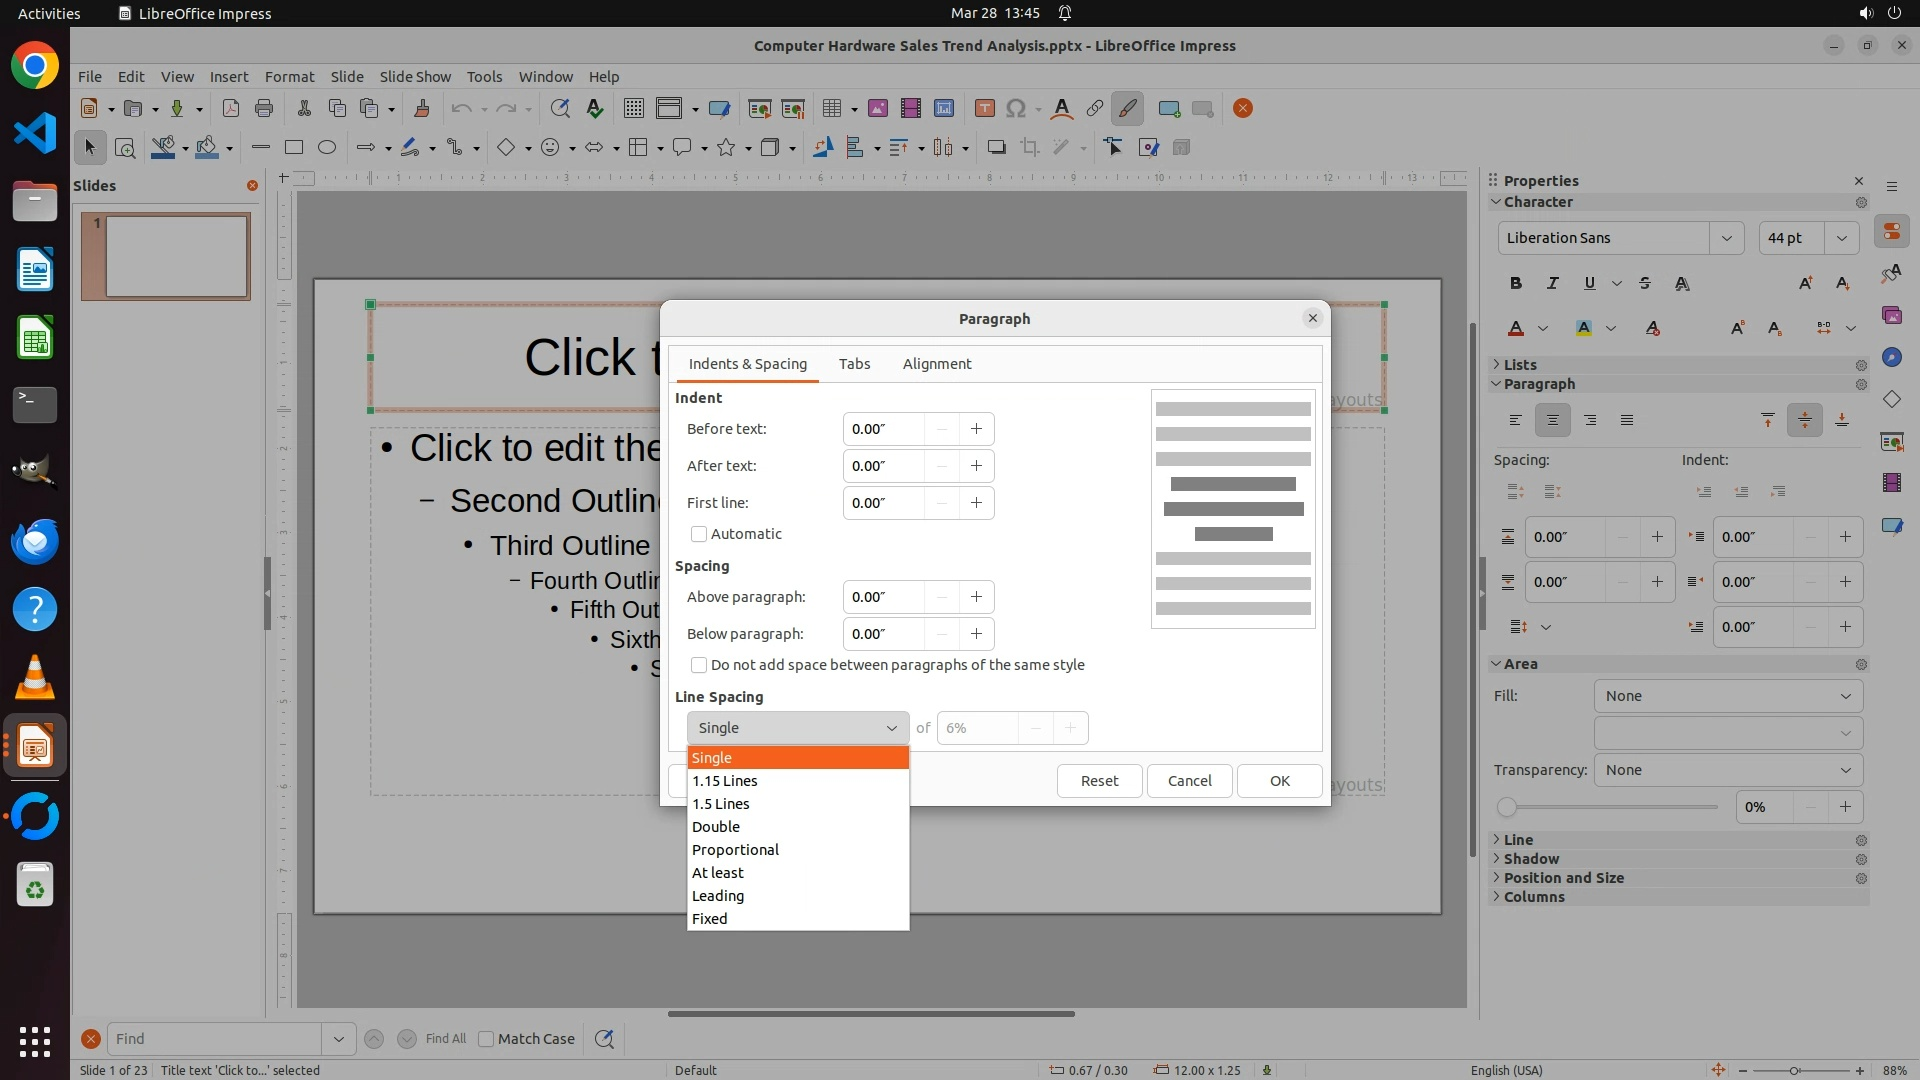
Task: Click the Cancel button in Paragraph dialog
Action: [1189, 781]
